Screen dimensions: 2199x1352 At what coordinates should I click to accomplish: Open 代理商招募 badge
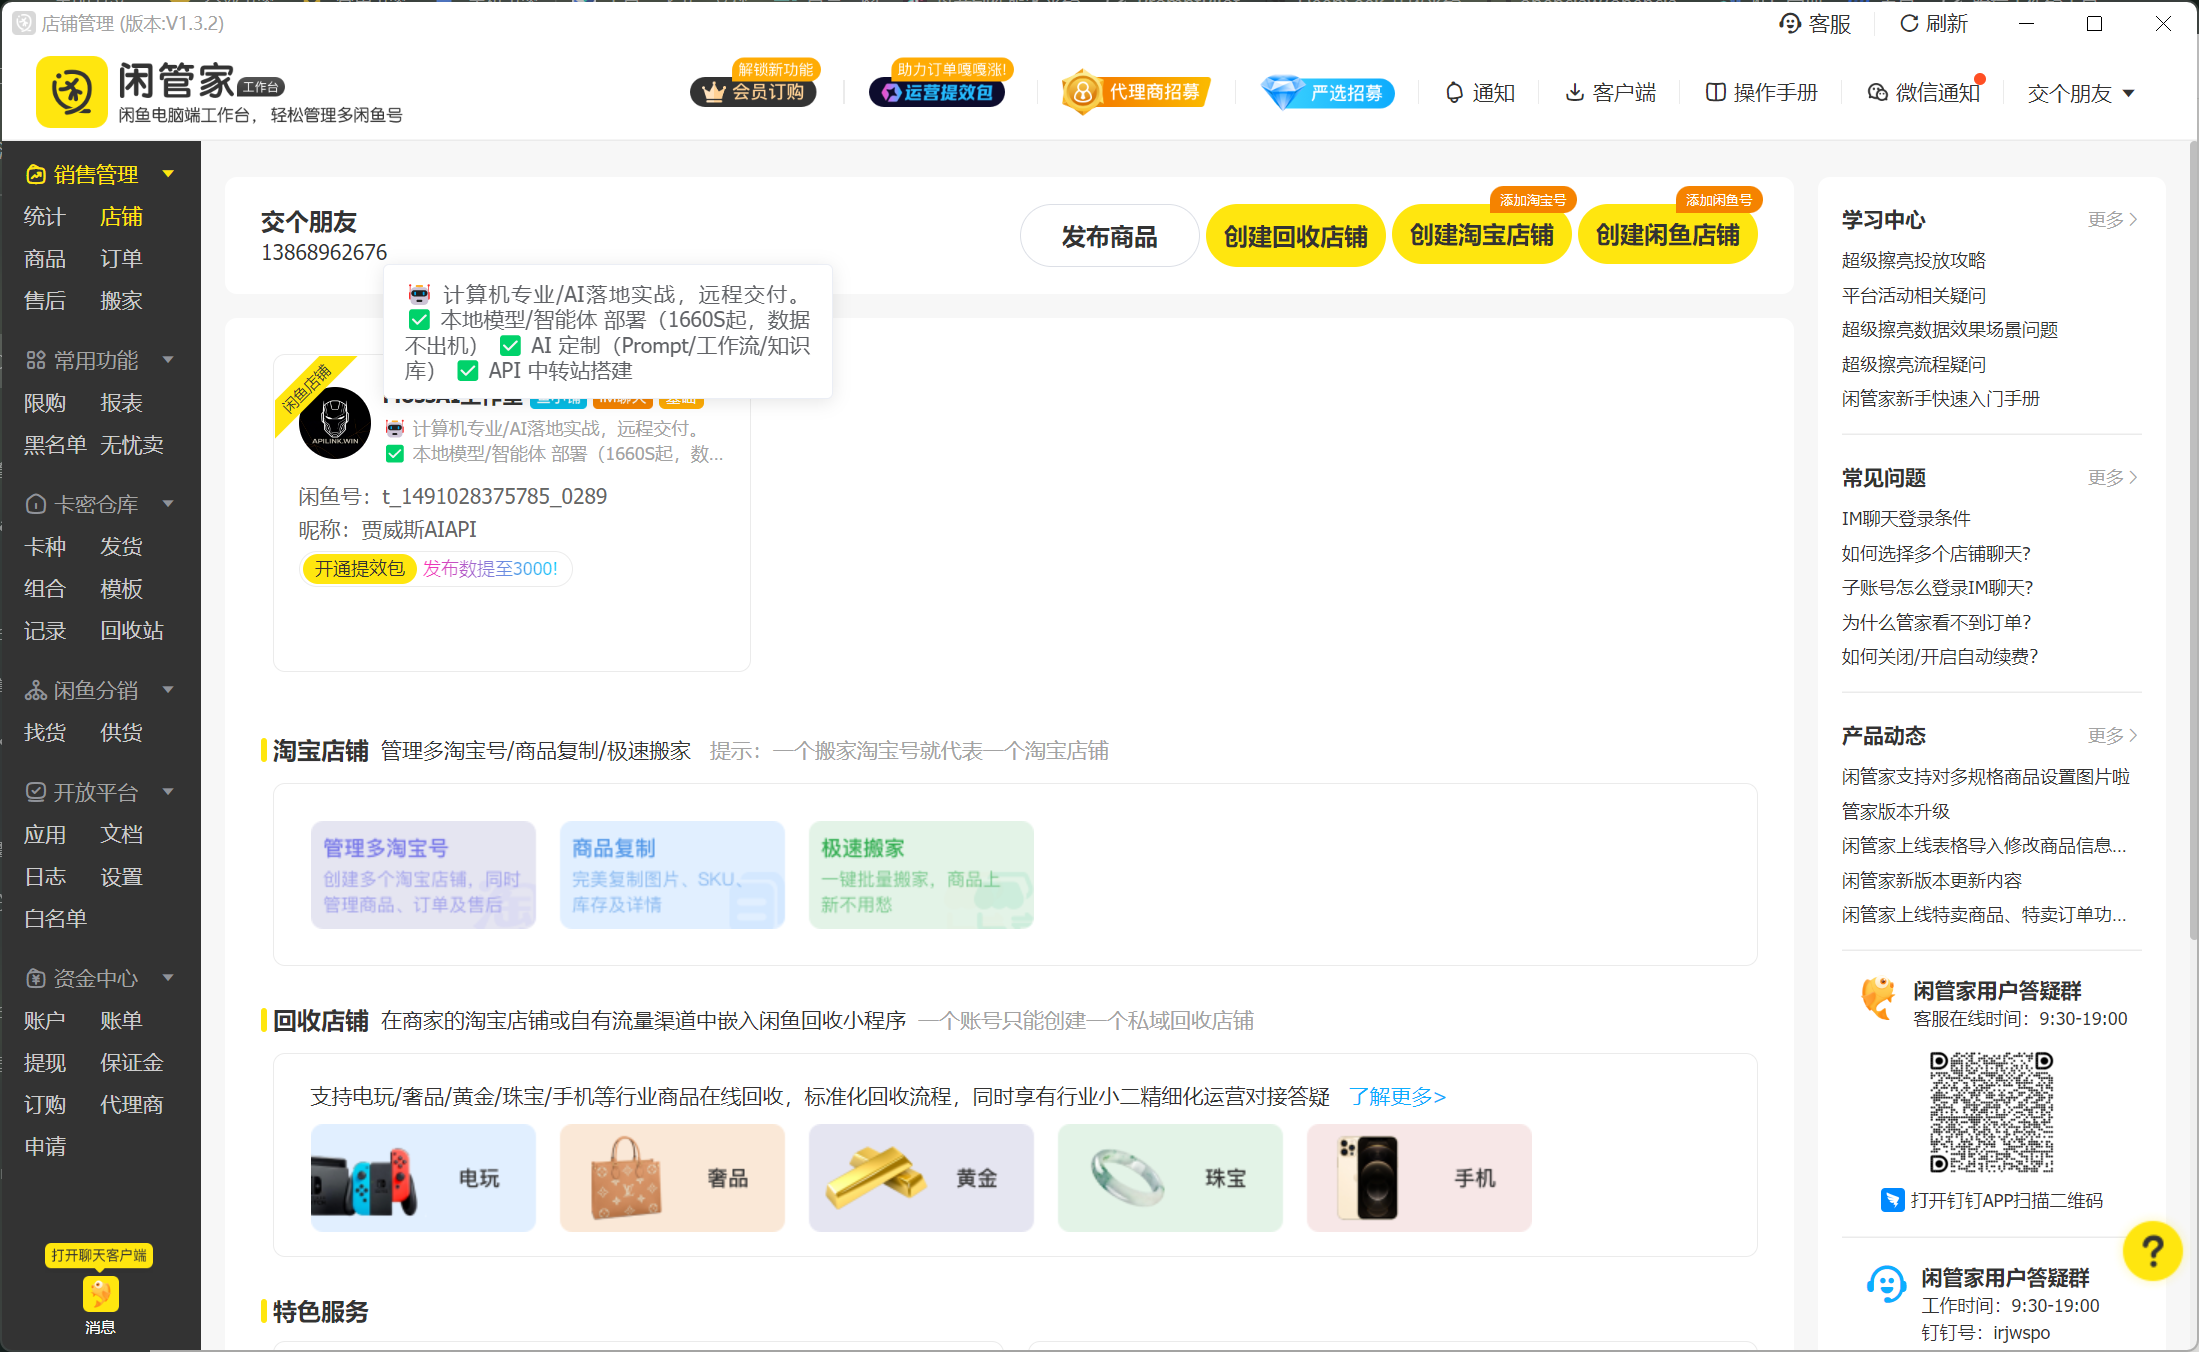(x=1135, y=92)
